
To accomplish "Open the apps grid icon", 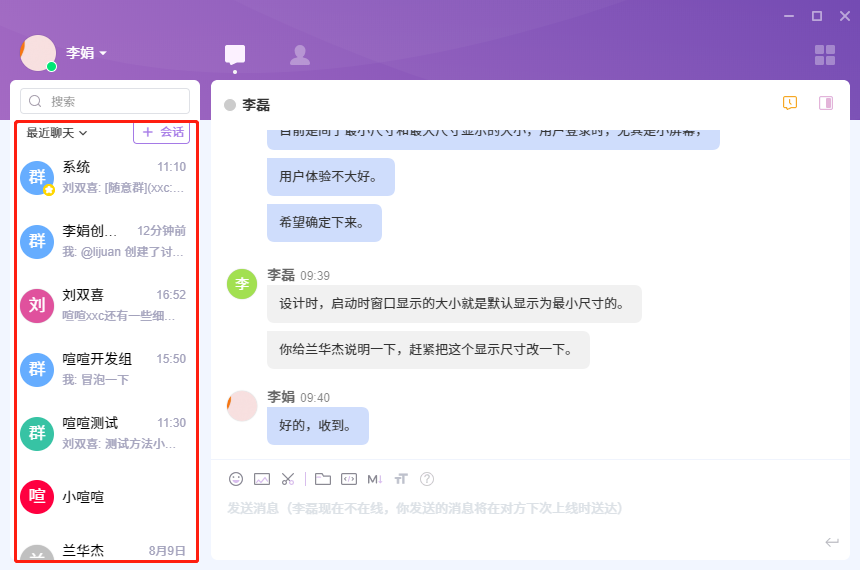I will coord(825,54).
